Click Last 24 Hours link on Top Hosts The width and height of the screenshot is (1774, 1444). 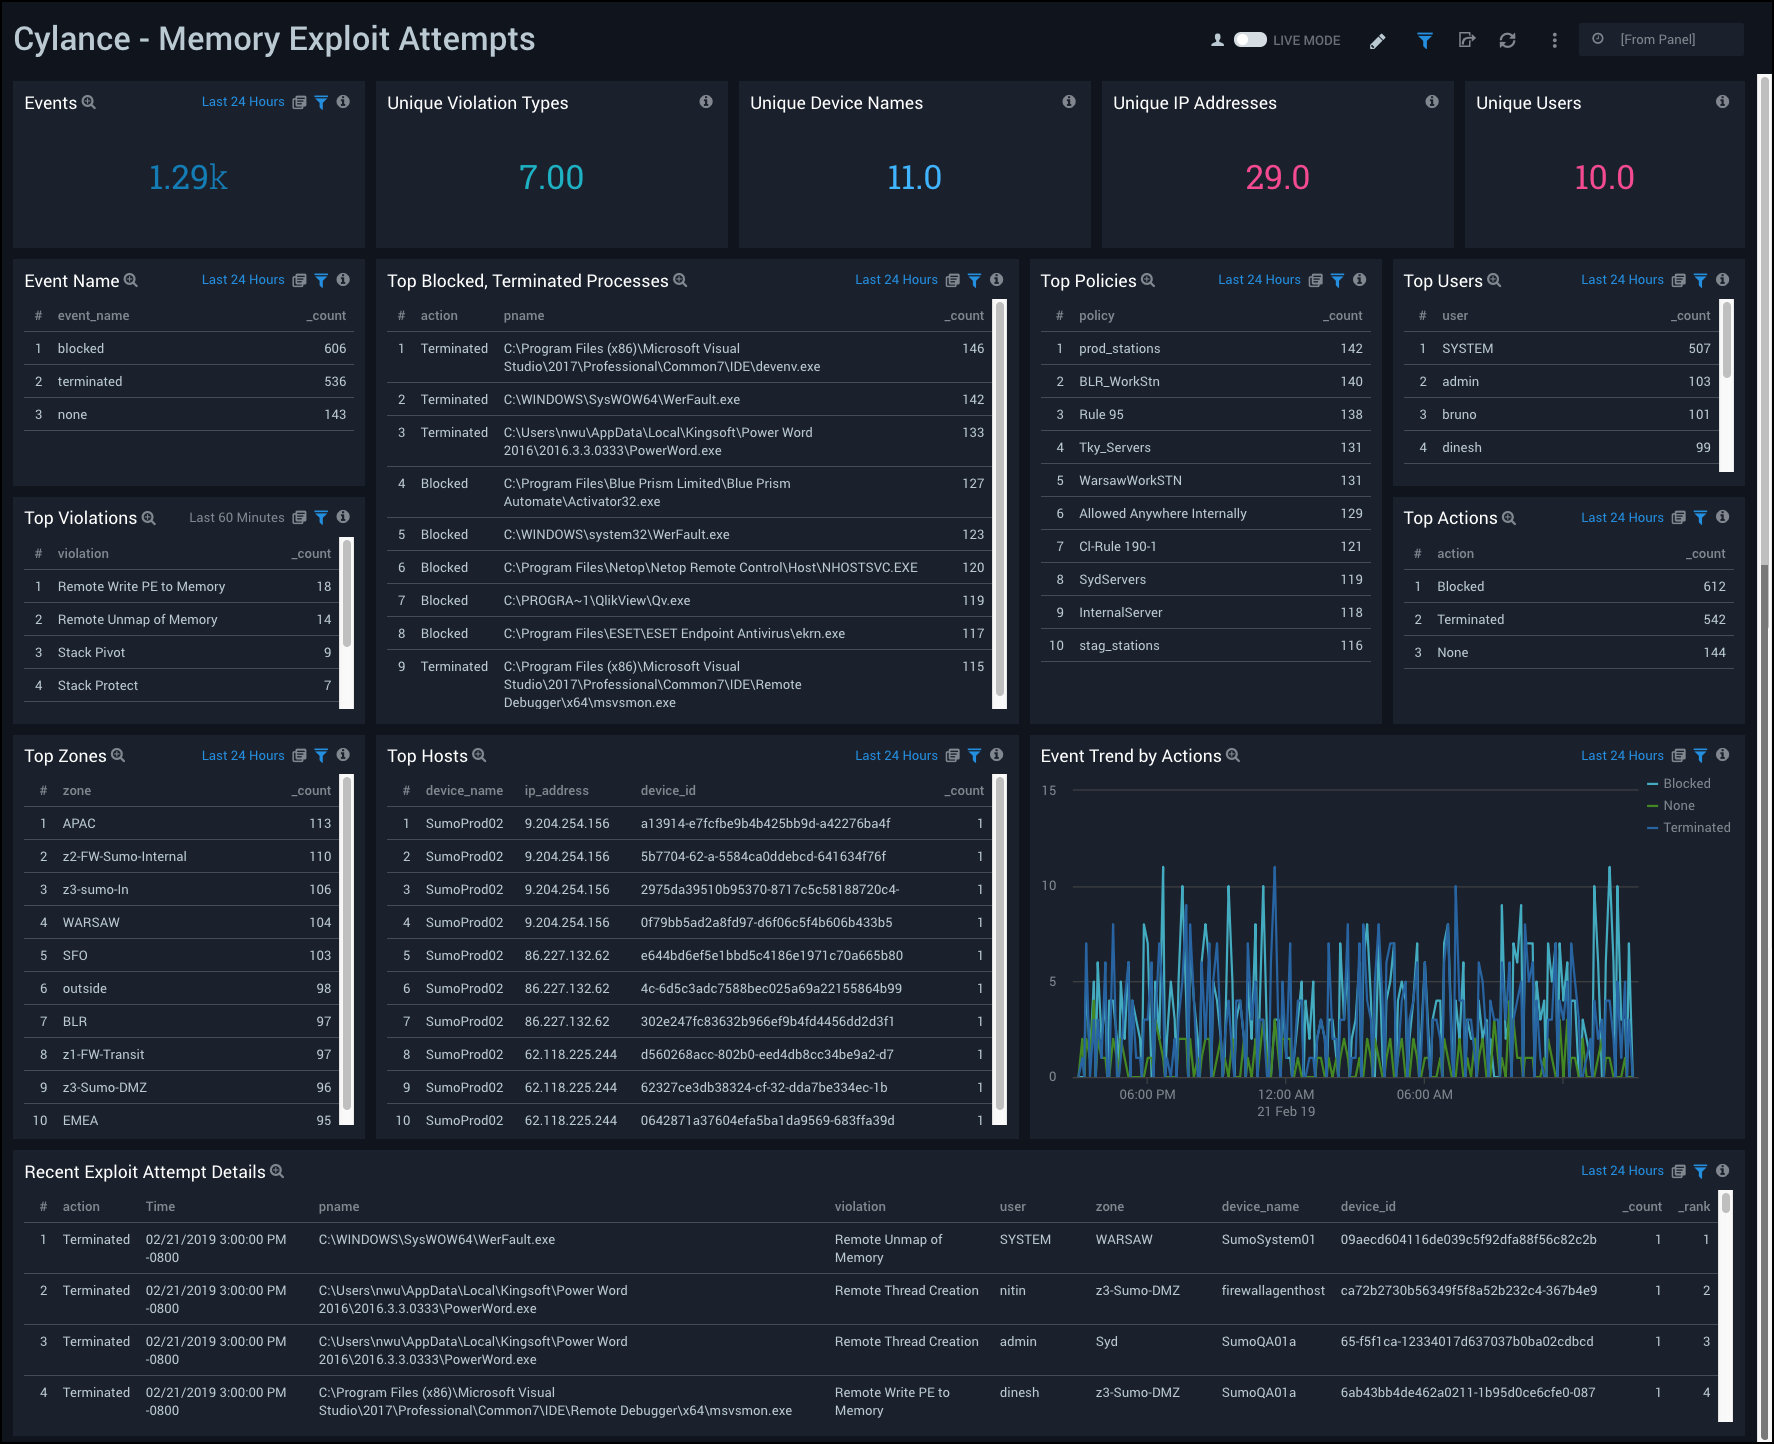coord(896,755)
